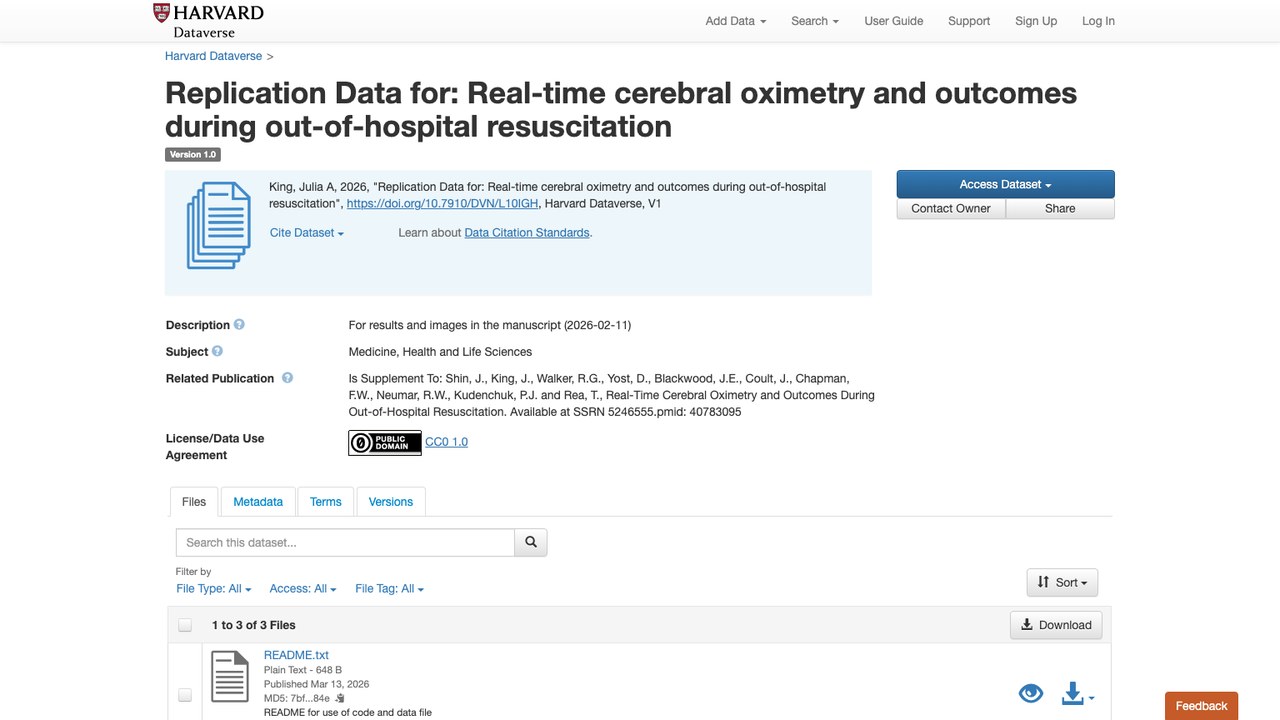
Task: Click the Public Domain CC0 badge
Action: pos(385,442)
